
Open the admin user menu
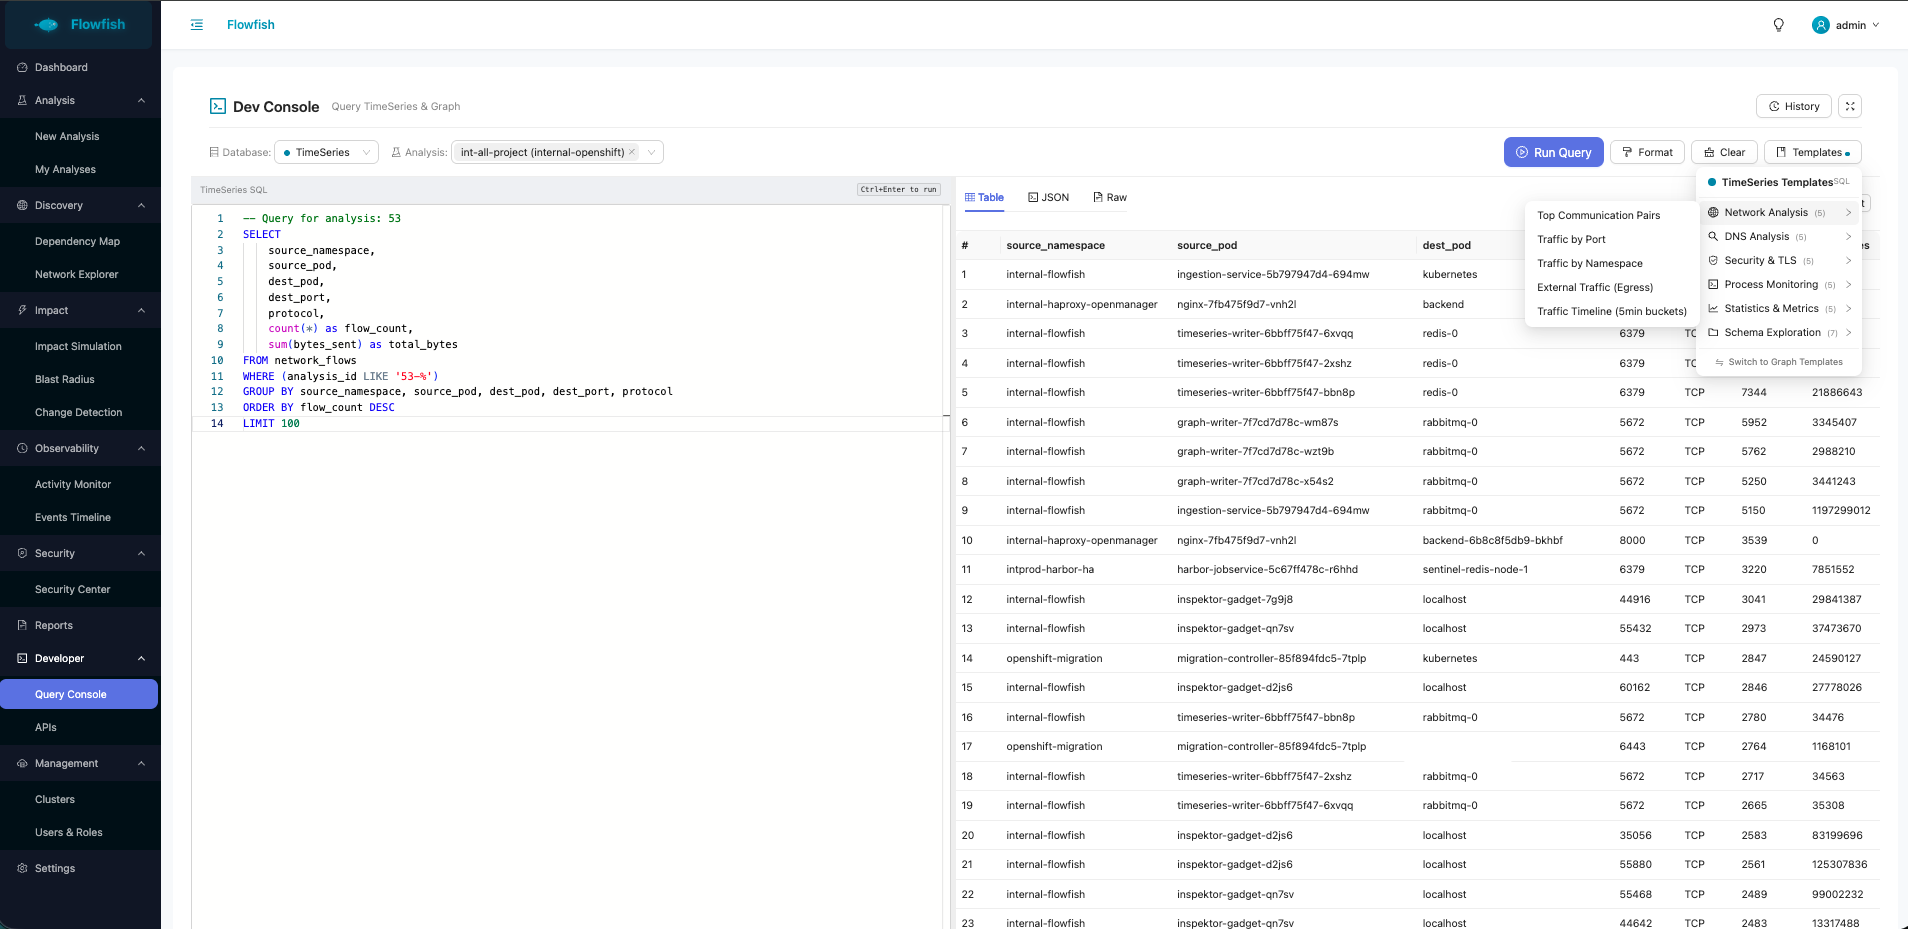[1846, 25]
